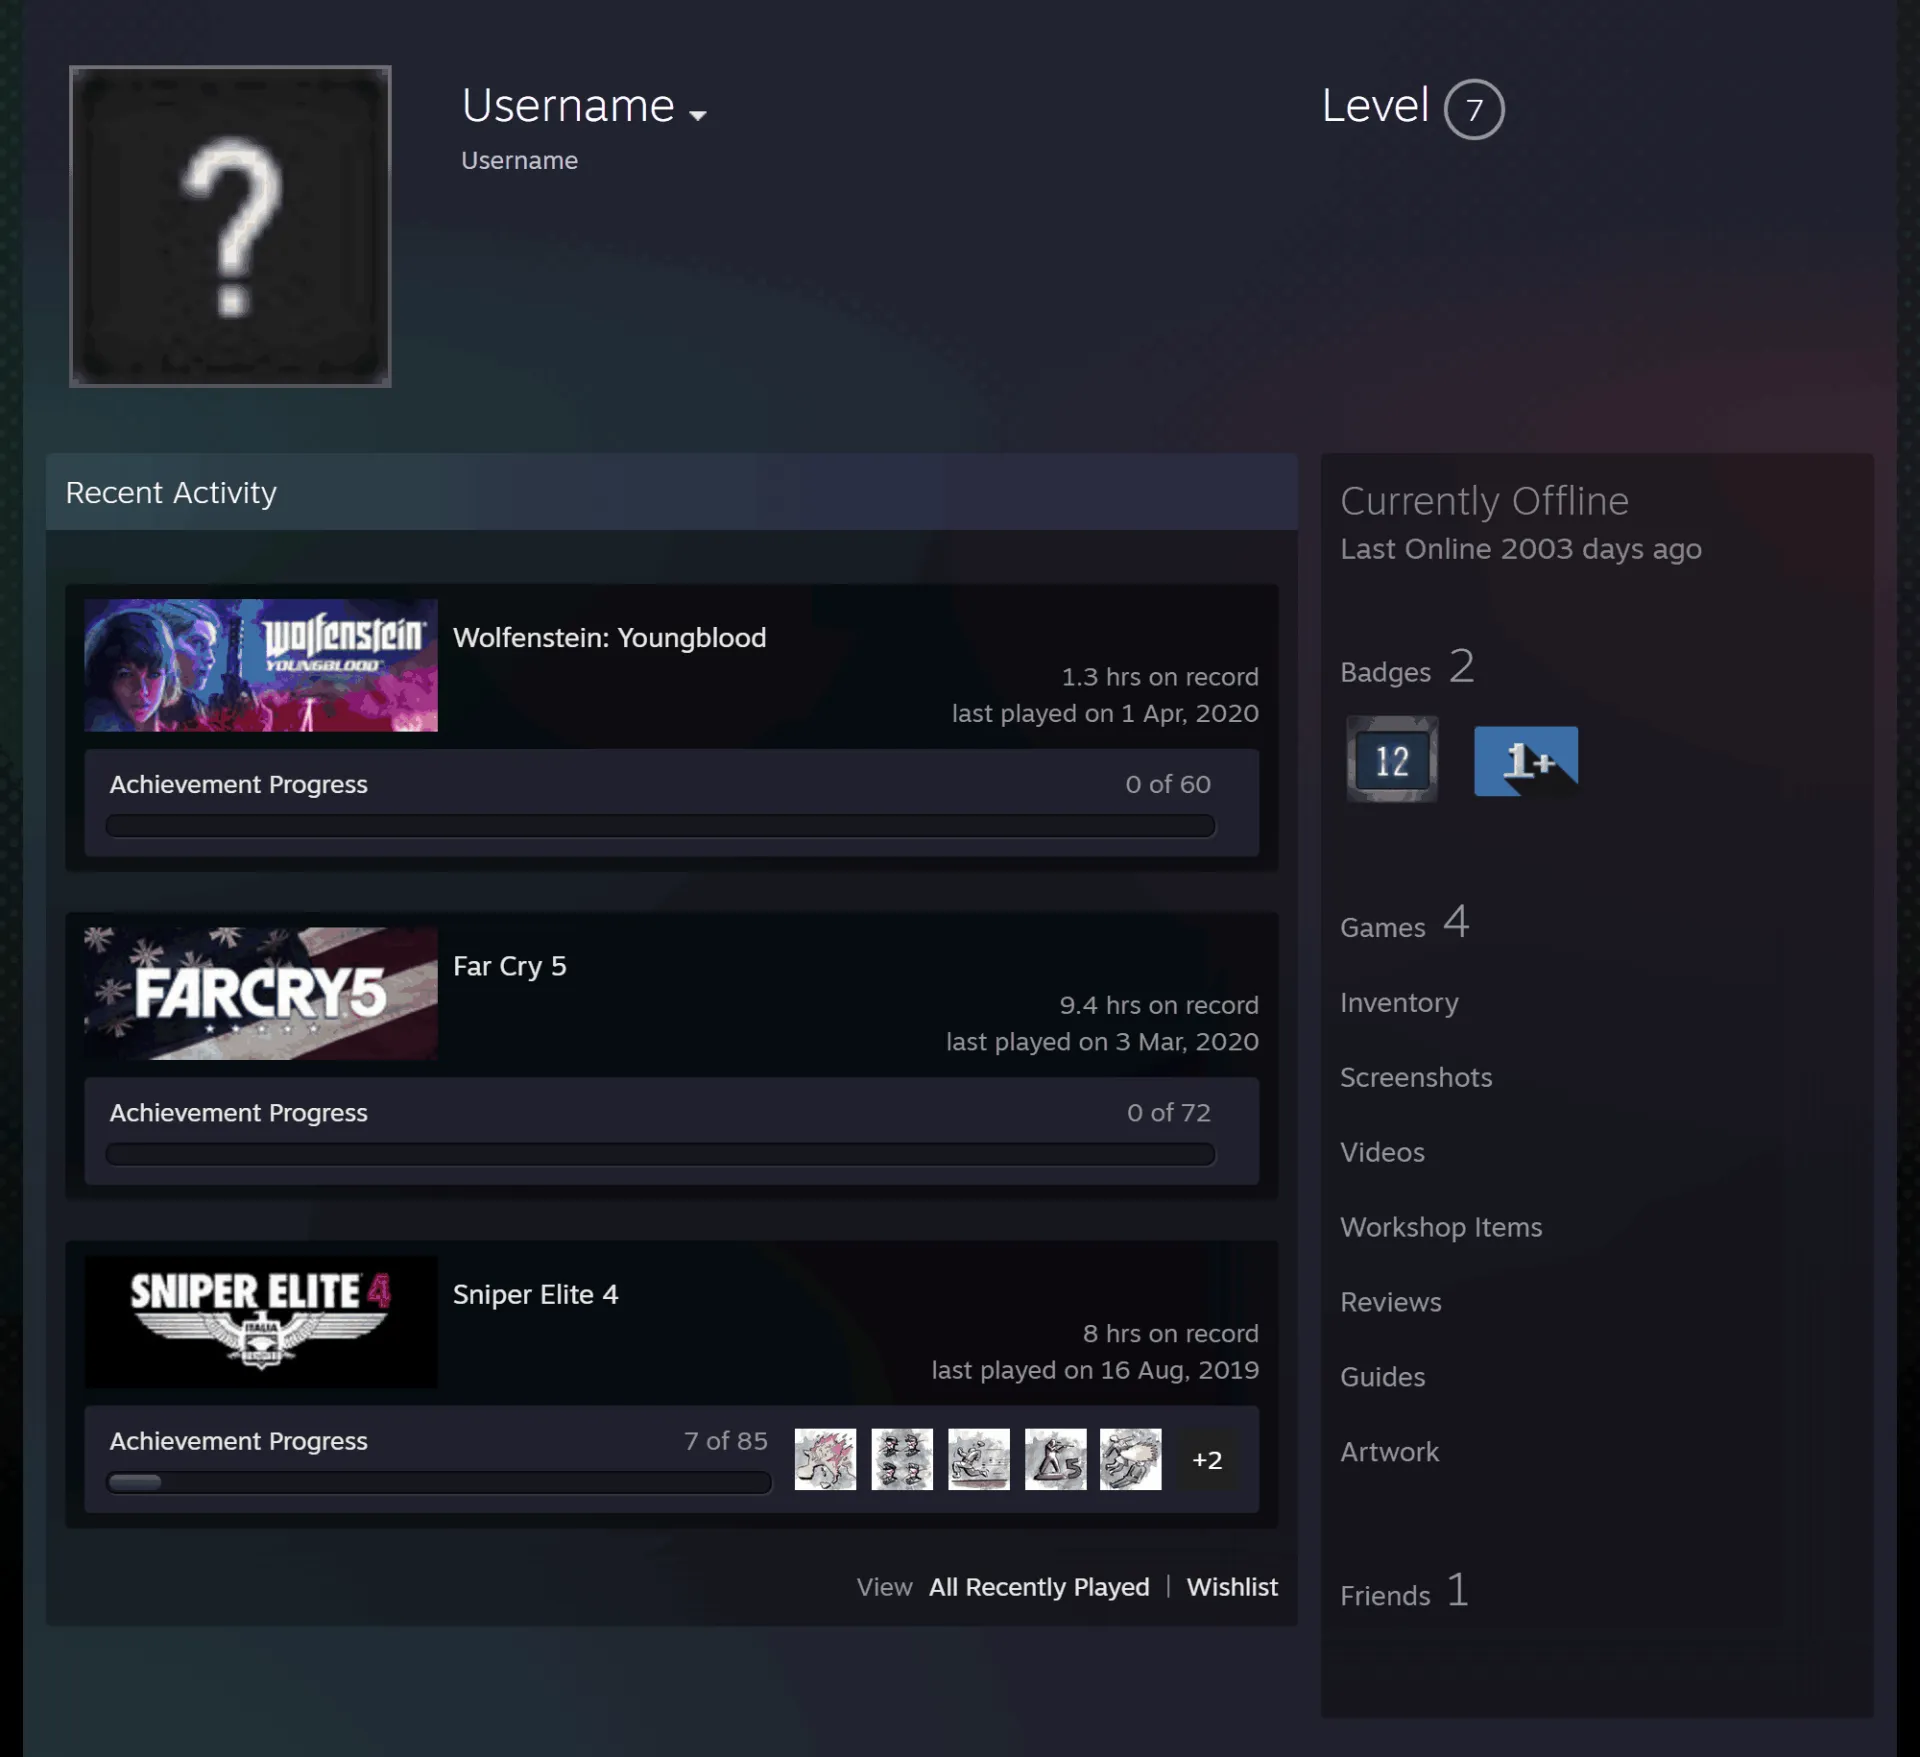Open the Years of Service 12 badge
1920x1757 pixels.
pos(1392,759)
